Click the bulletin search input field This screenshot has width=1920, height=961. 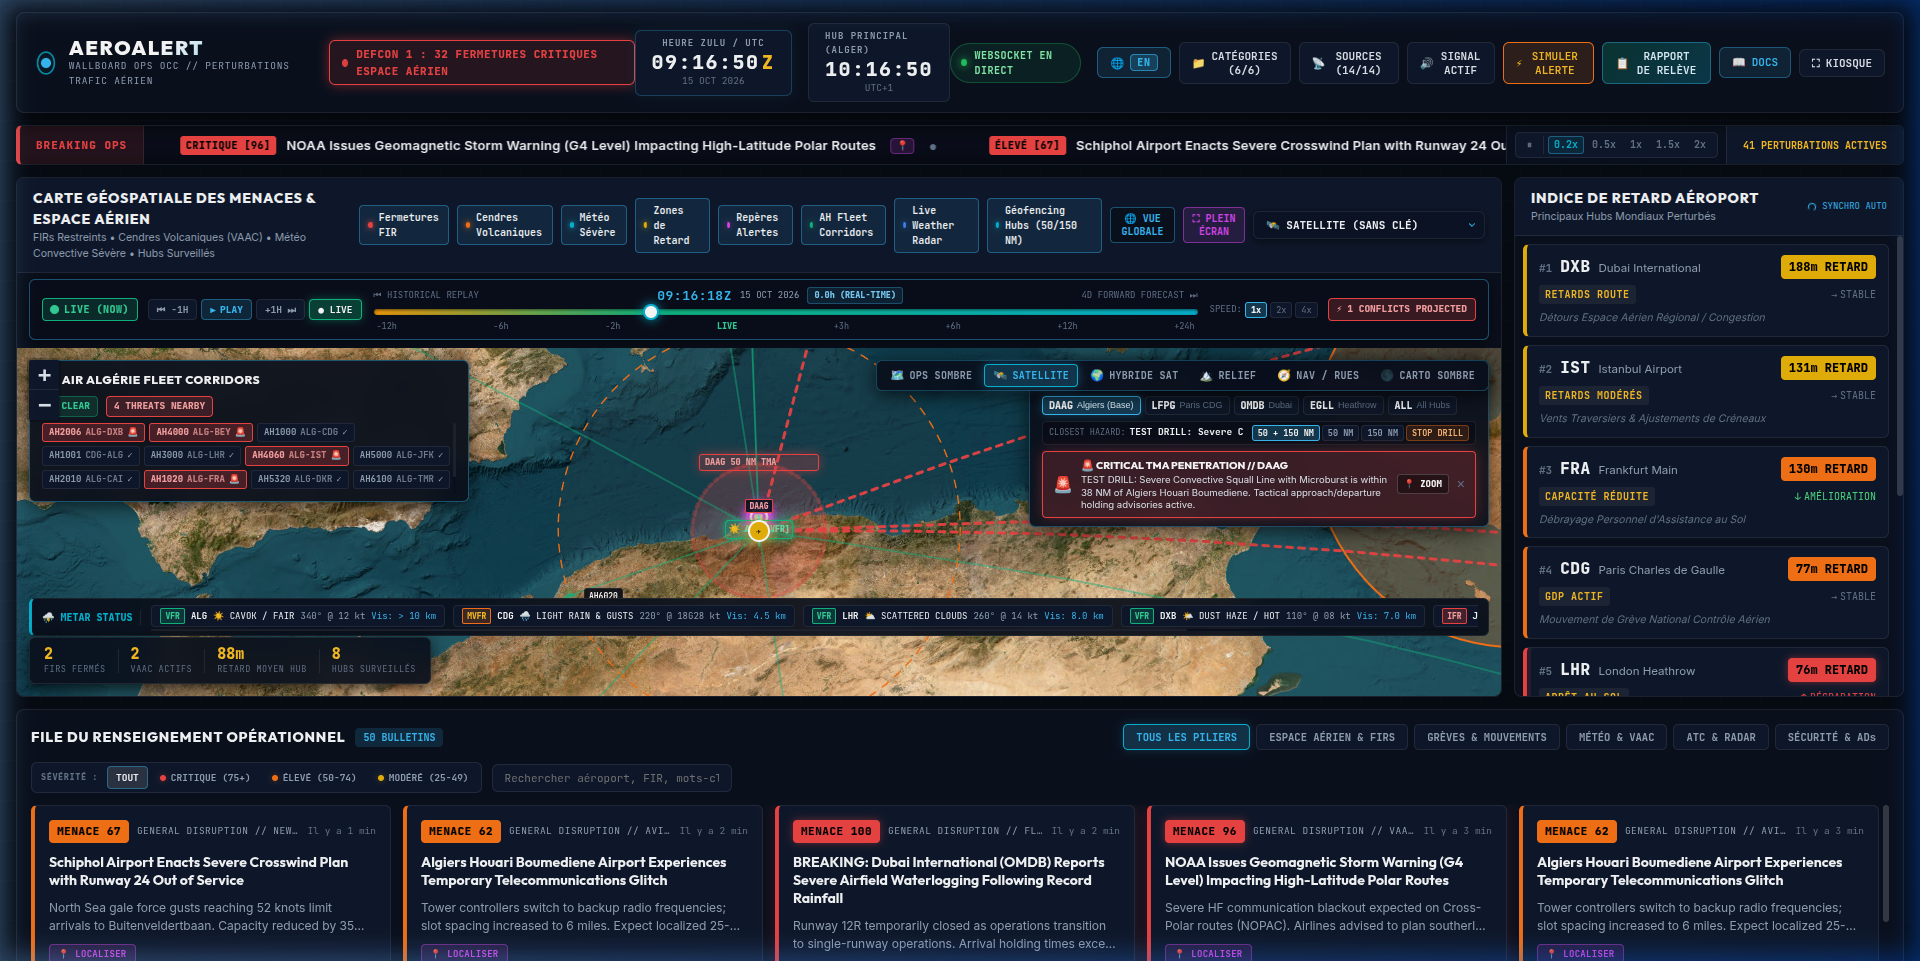pyautogui.click(x=611, y=778)
